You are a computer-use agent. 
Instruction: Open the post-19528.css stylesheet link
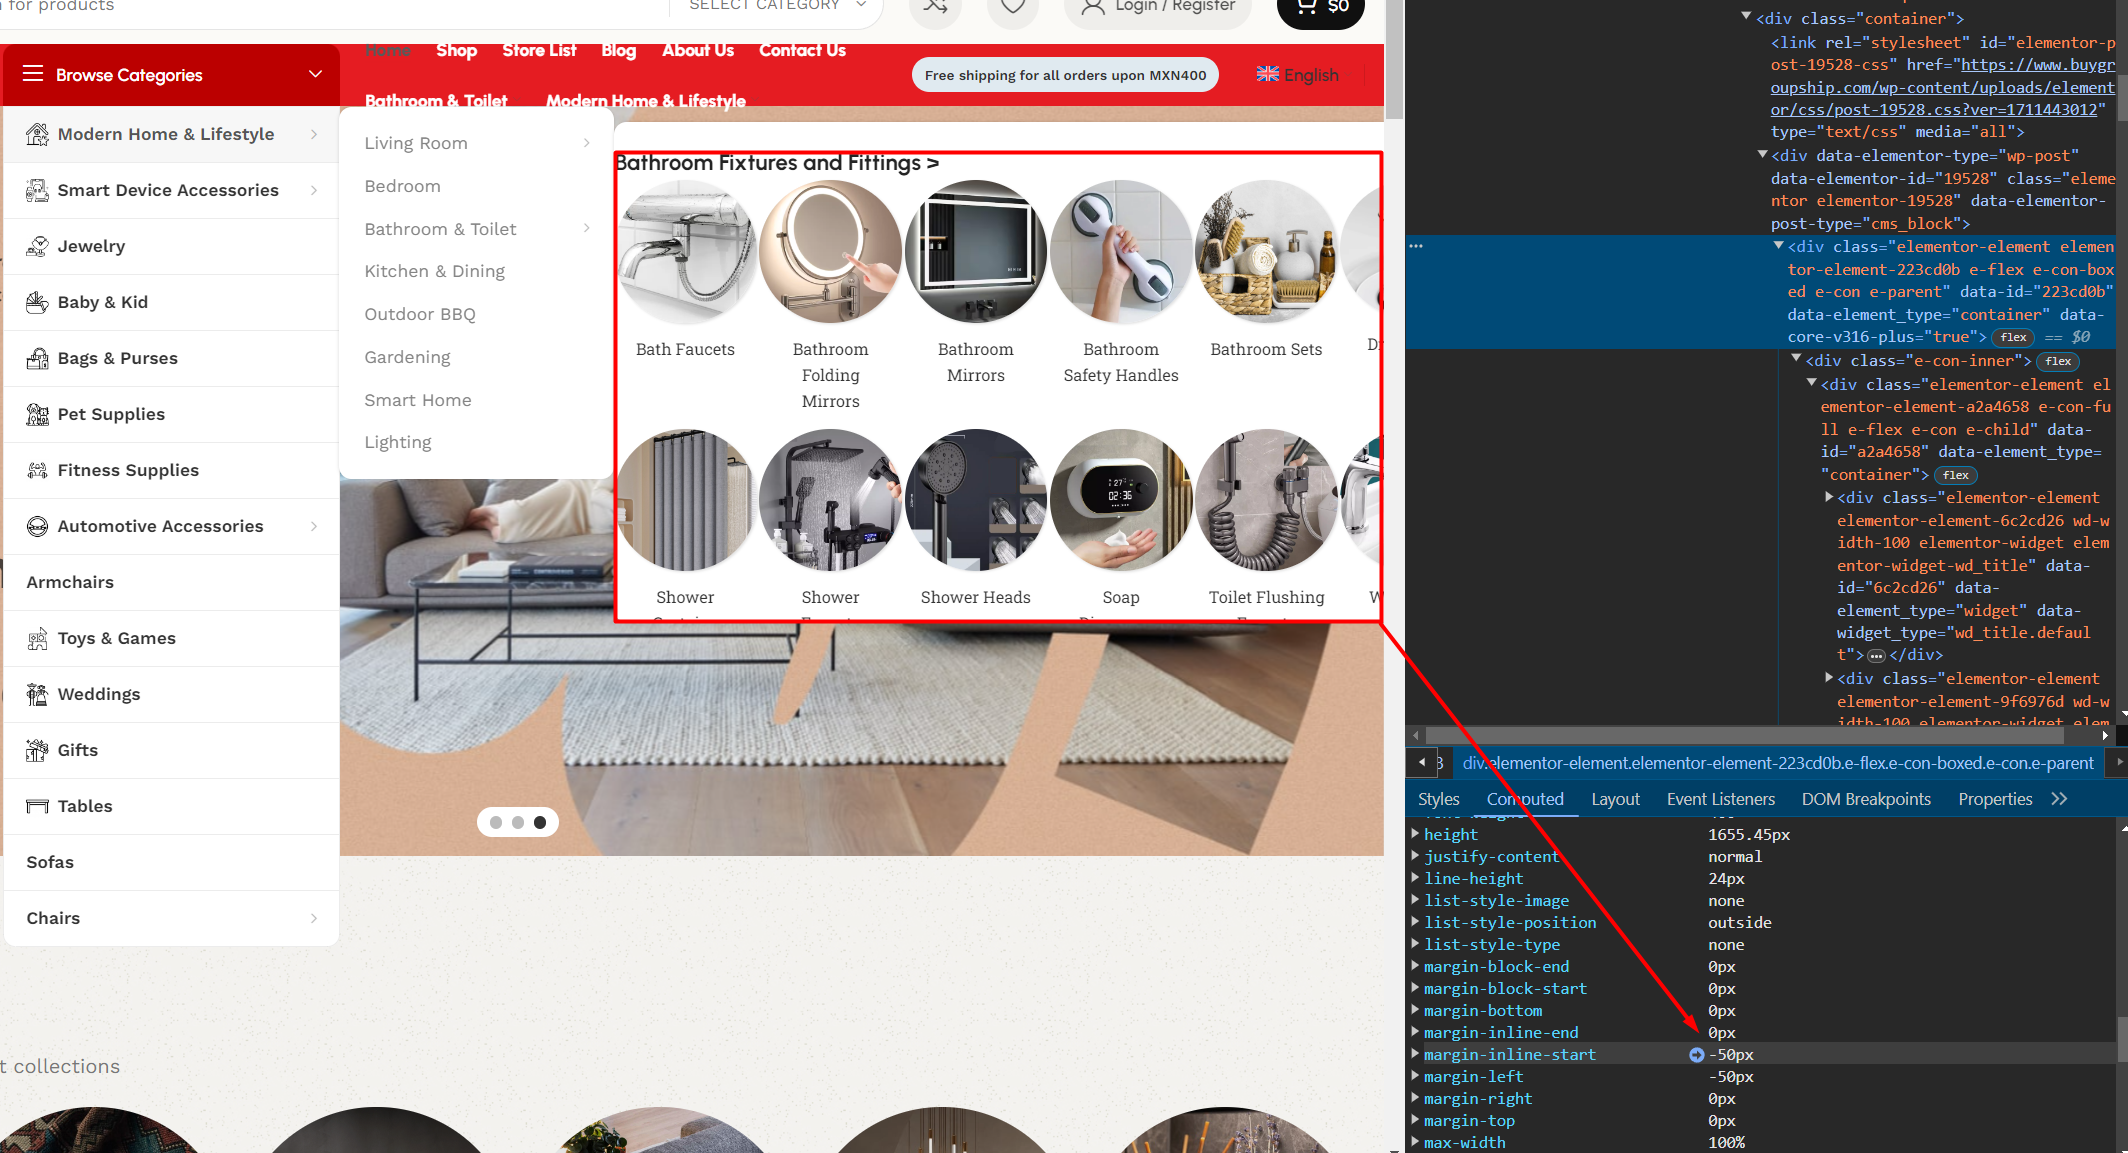(1942, 87)
